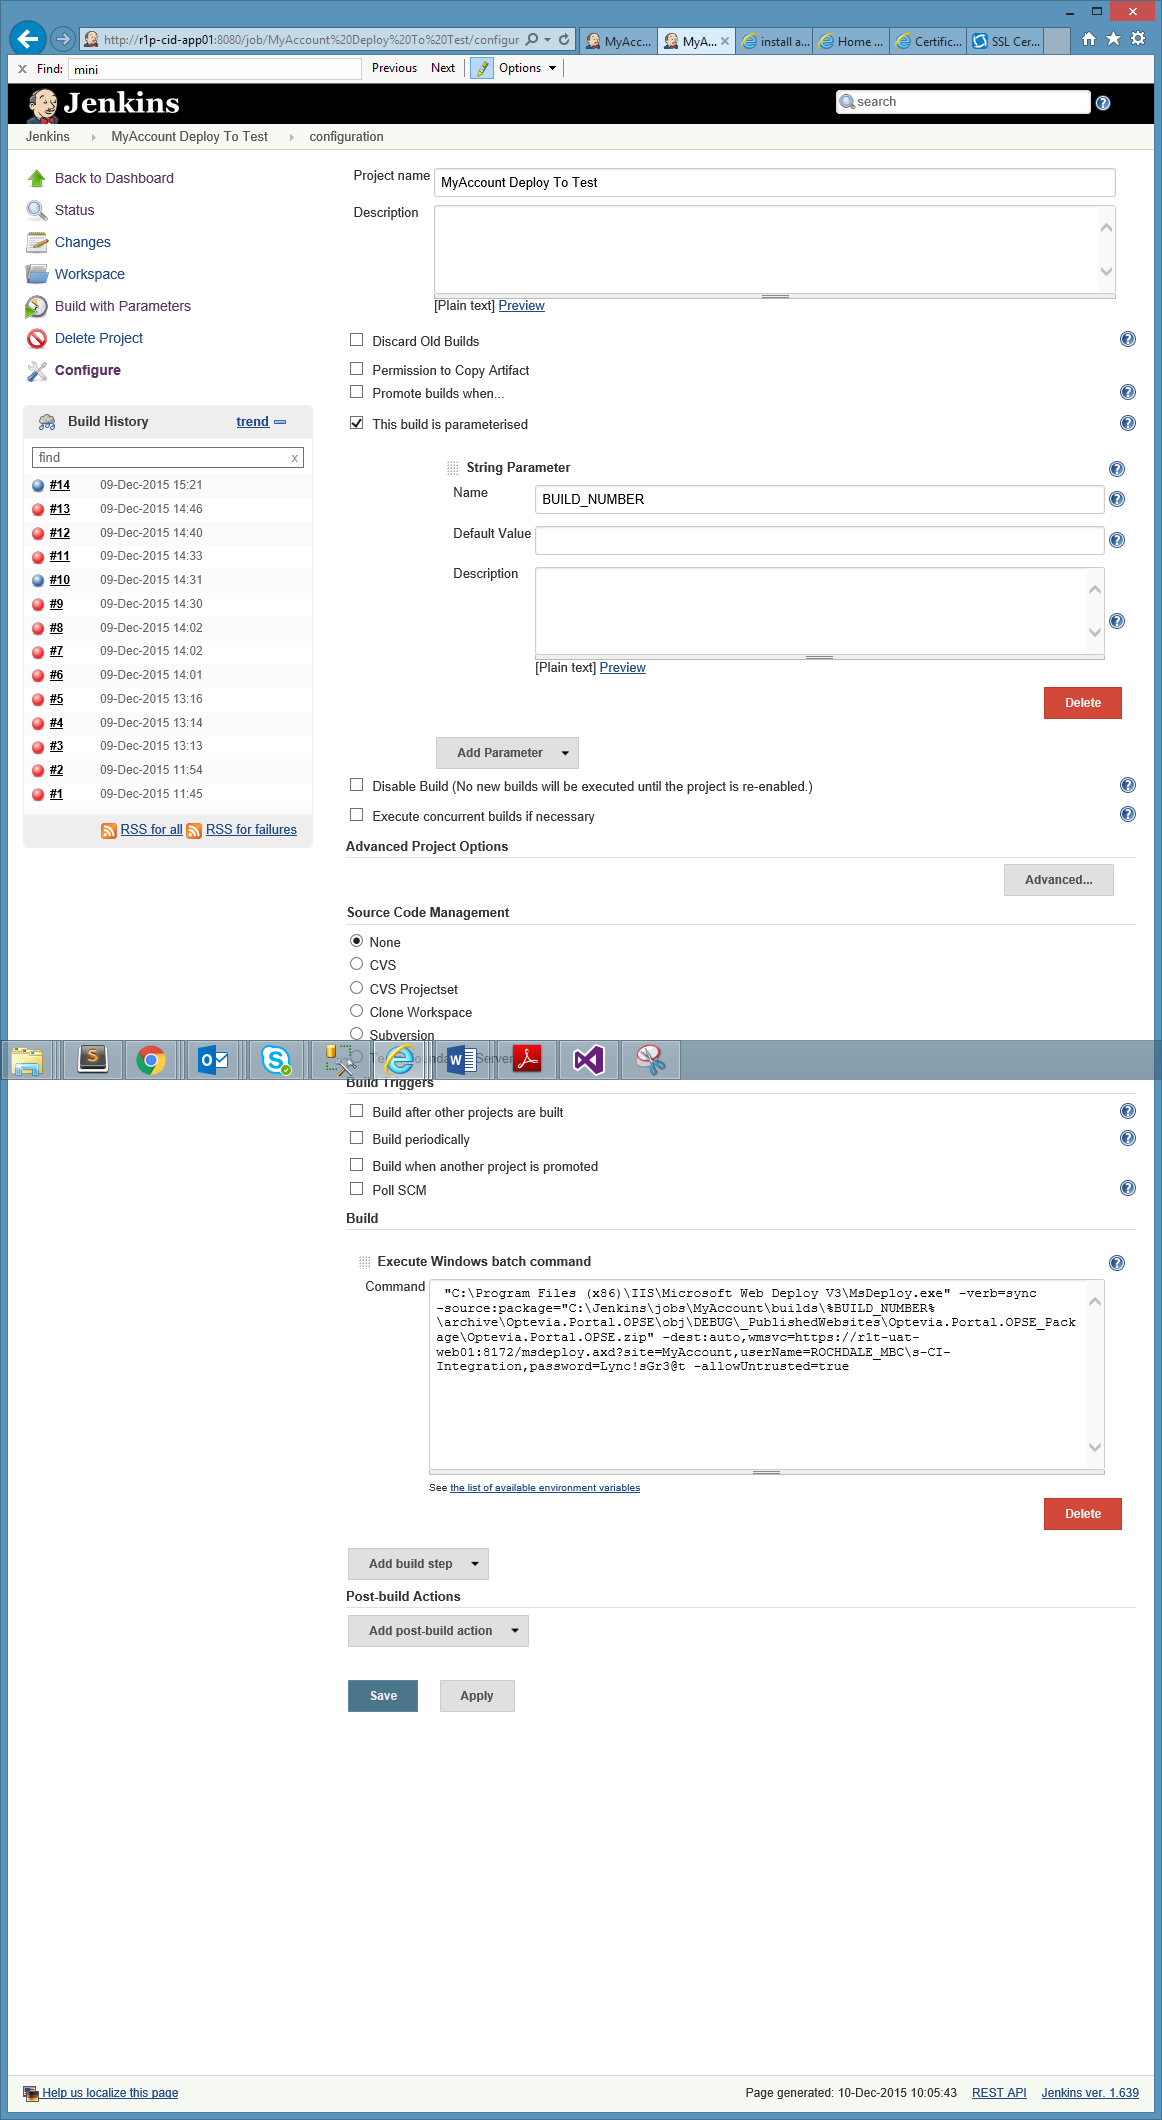Screen dimensions: 1162x2120
Task: Open help icon for Discard Old Builds
Action: [x=1127, y=339]
